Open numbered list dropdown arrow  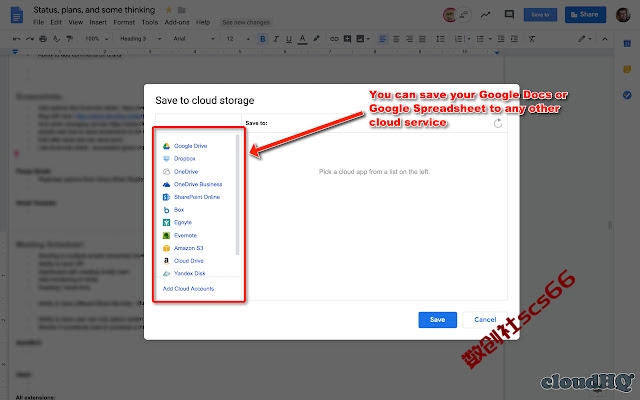pos(469,39)
